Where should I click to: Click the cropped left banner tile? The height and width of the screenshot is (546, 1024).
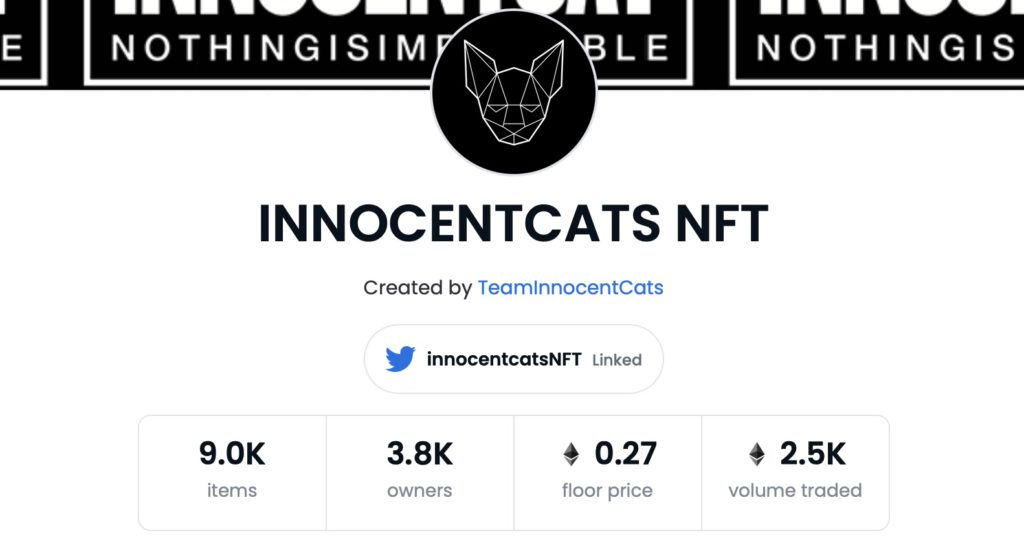click(24, 42)
